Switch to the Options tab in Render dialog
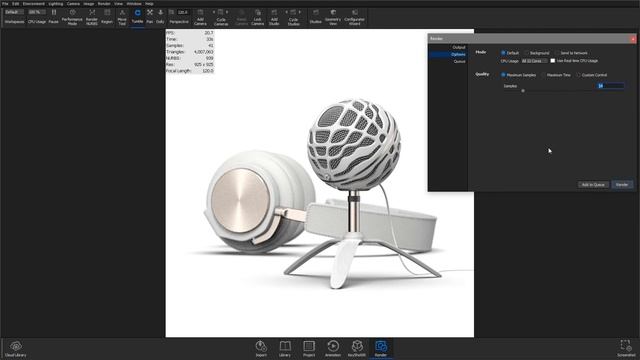The image size is (640, 360). [447, 54]
